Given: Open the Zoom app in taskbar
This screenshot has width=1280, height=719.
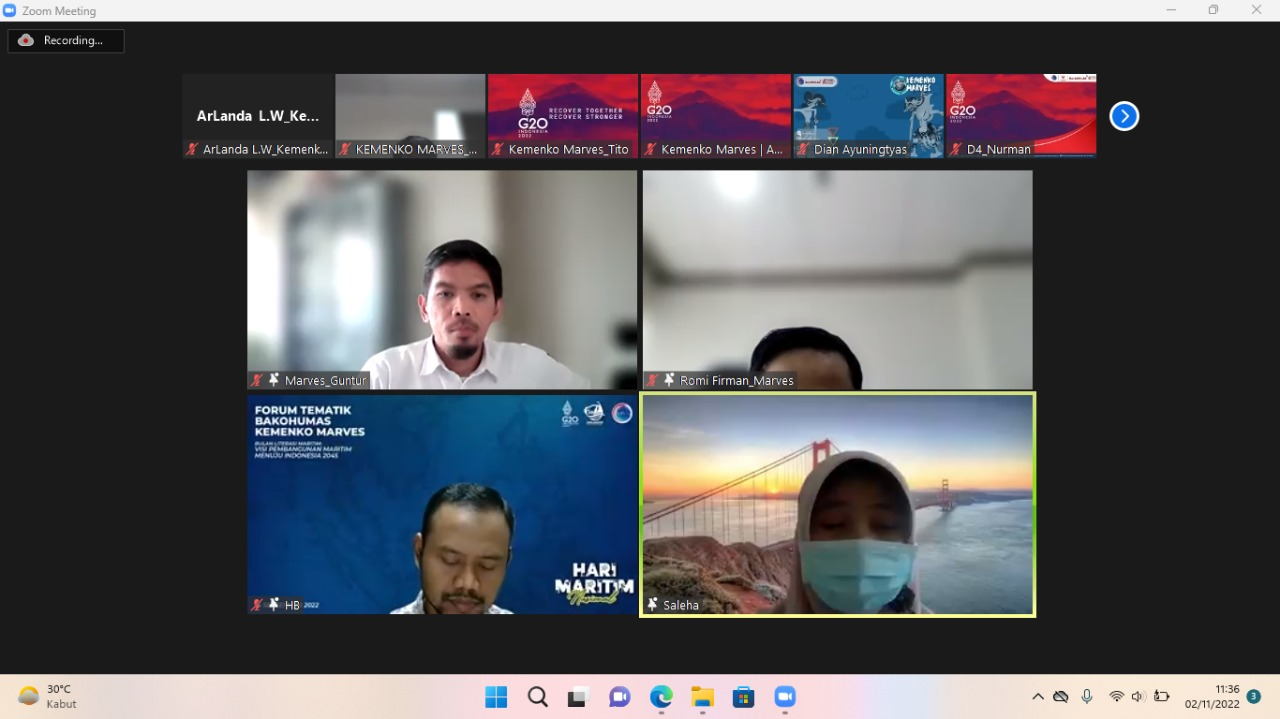Looking at the screenshot, I should (785, 697).
